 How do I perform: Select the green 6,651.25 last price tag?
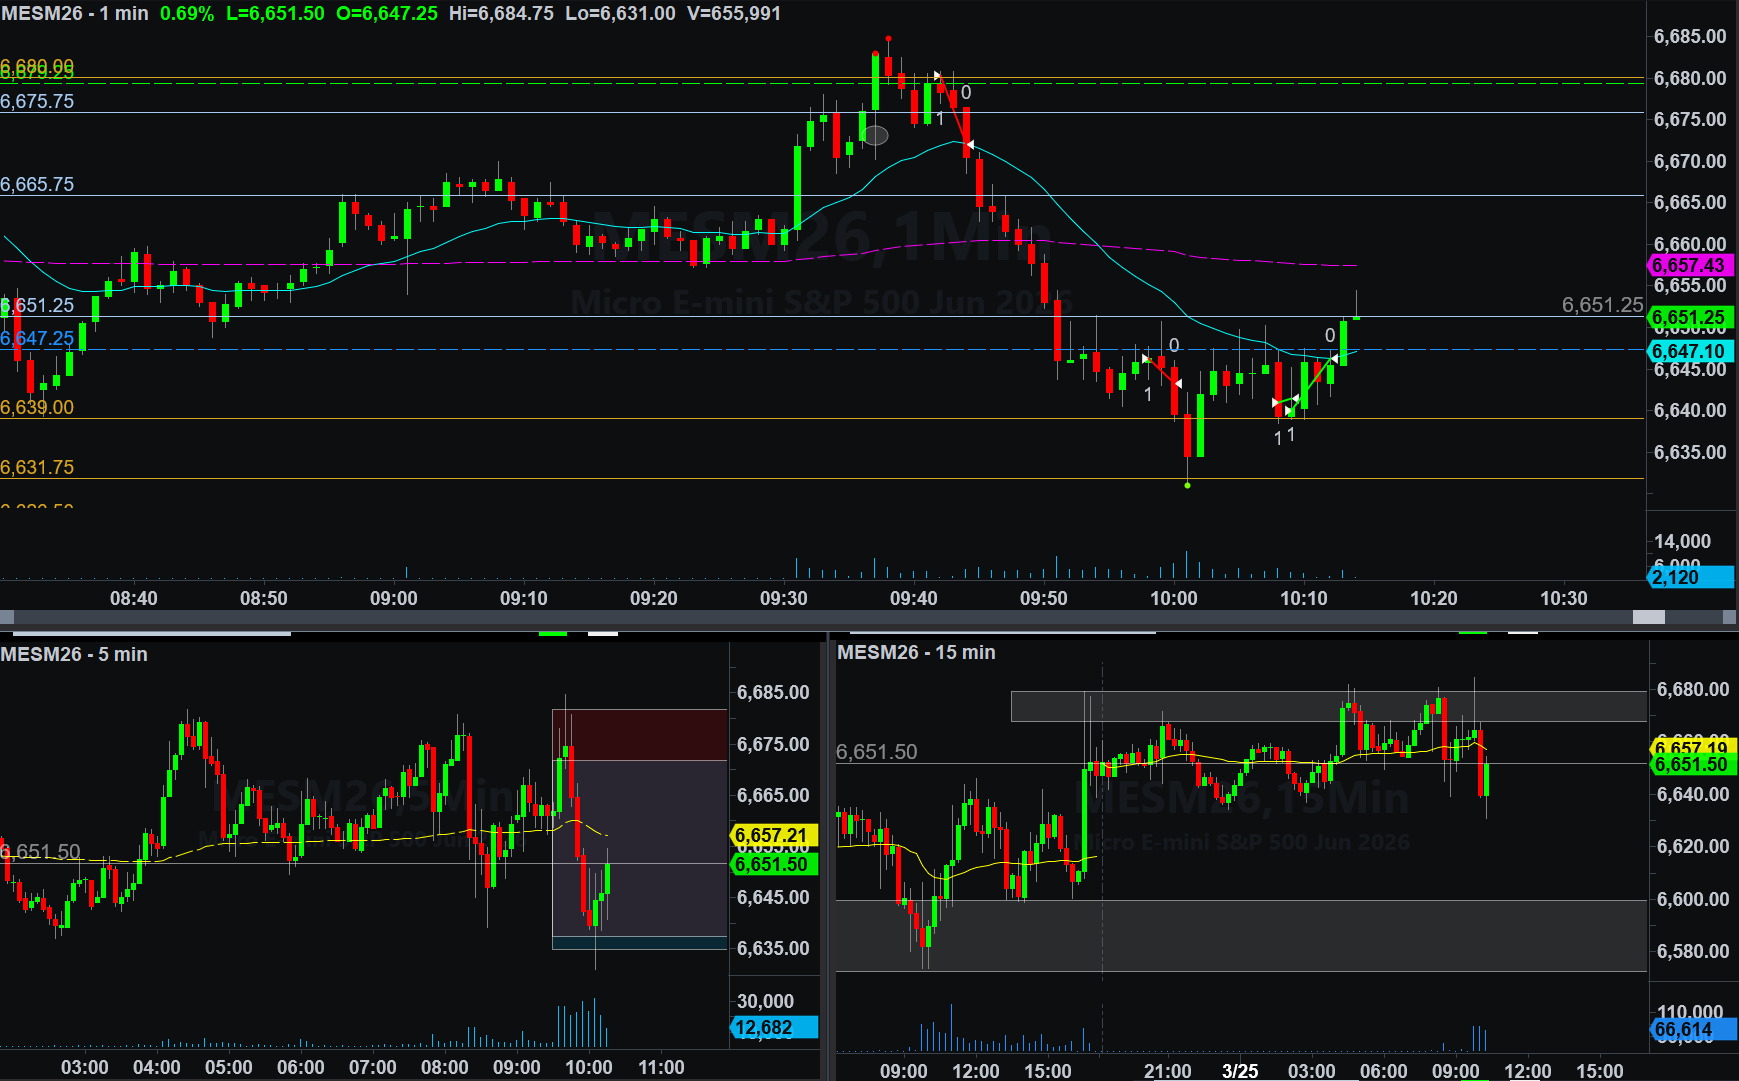[x=1688, y=318]
